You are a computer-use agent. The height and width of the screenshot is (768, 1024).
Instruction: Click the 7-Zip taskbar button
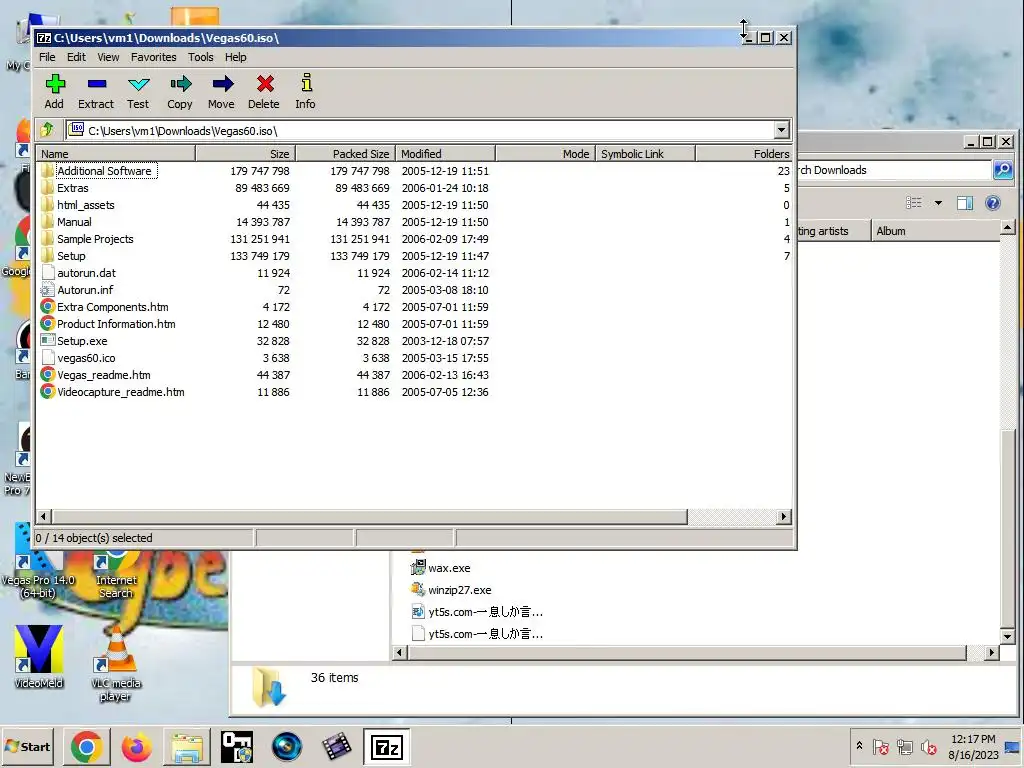386,747
